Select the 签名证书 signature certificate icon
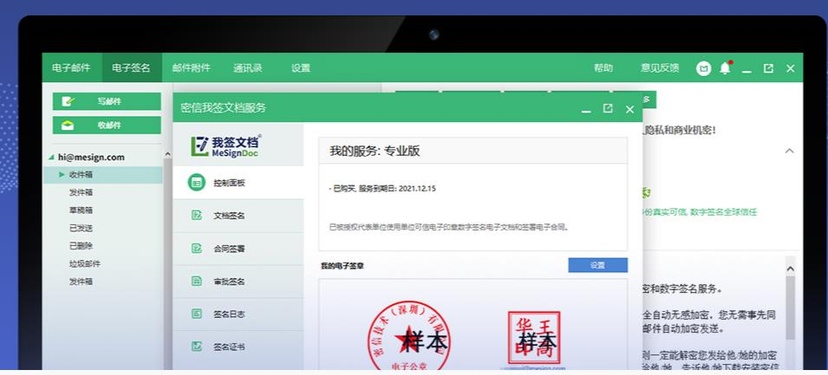Viewport: 828px width, 375px height. click(x=196, y=346)
